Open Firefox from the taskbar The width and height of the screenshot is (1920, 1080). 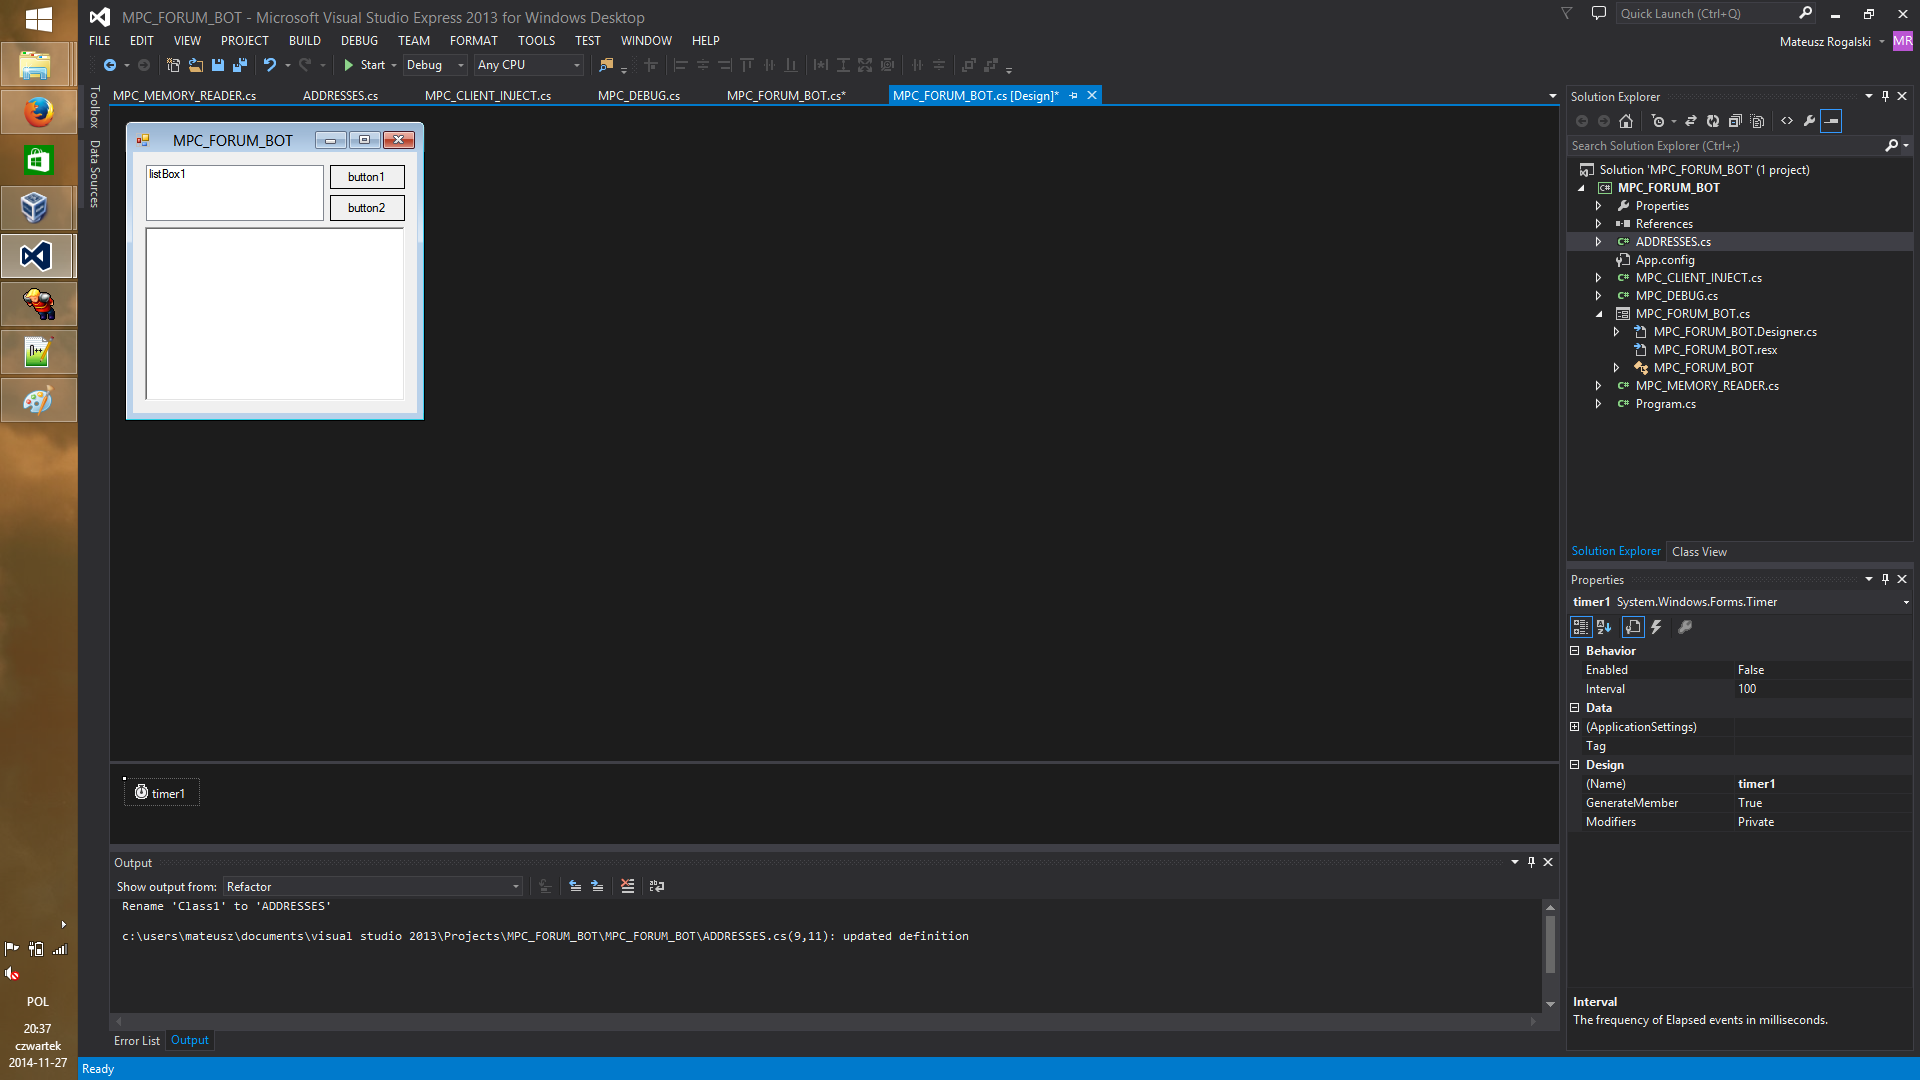coord(38,112)
